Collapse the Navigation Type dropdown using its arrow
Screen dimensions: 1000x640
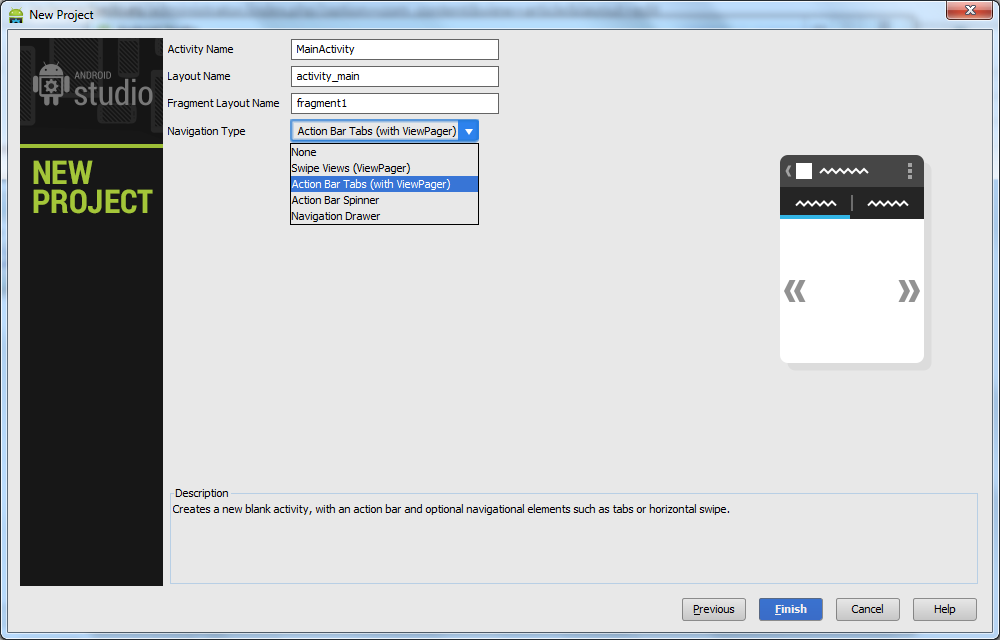469,131
